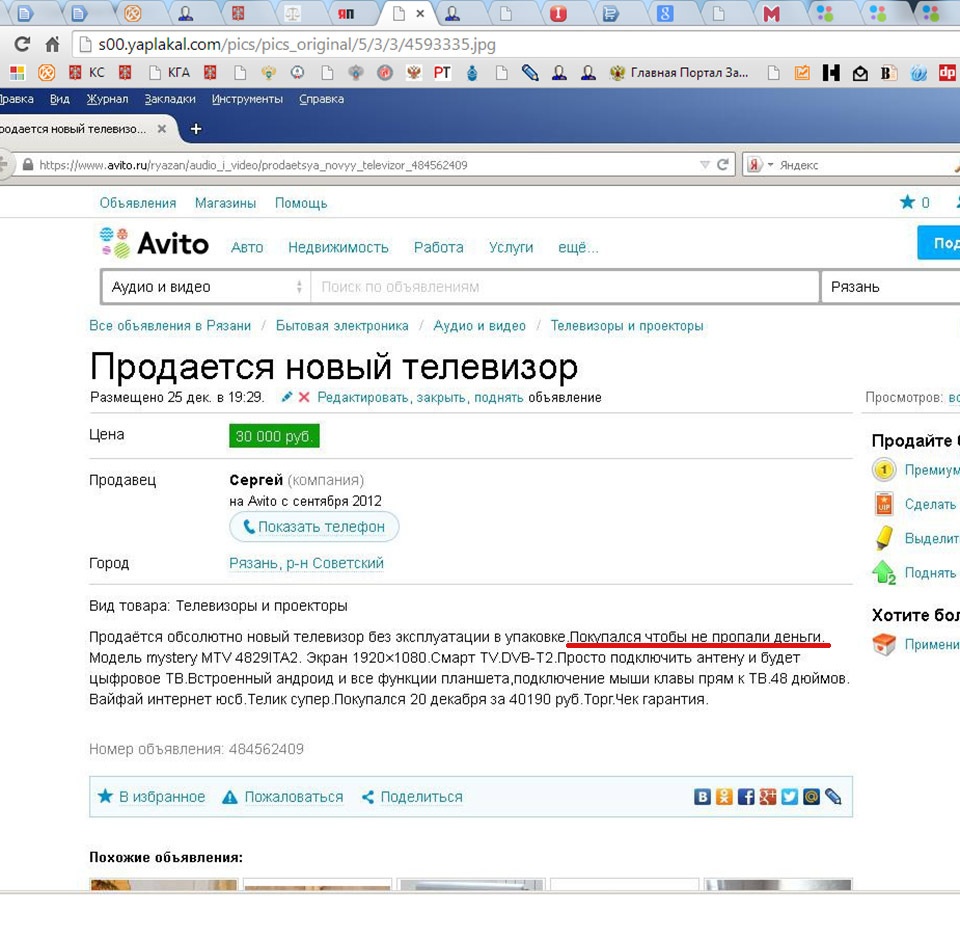The width and height of the screenshot is (960, 940).
Task: Open the Журнал menu
Action: 107,99
